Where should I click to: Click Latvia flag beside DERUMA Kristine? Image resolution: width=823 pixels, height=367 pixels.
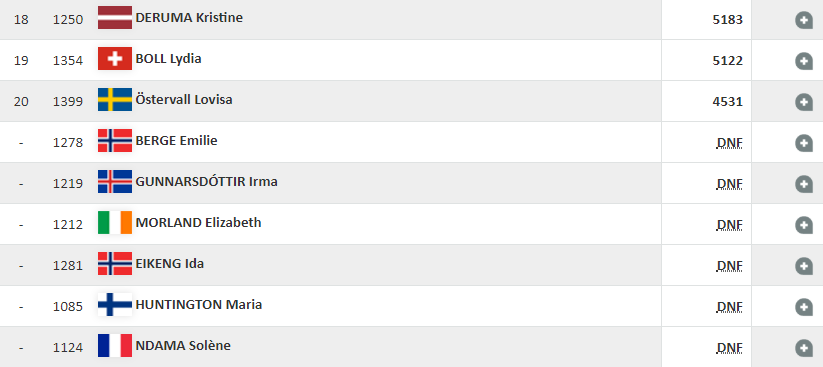click(x=115, y=17)
